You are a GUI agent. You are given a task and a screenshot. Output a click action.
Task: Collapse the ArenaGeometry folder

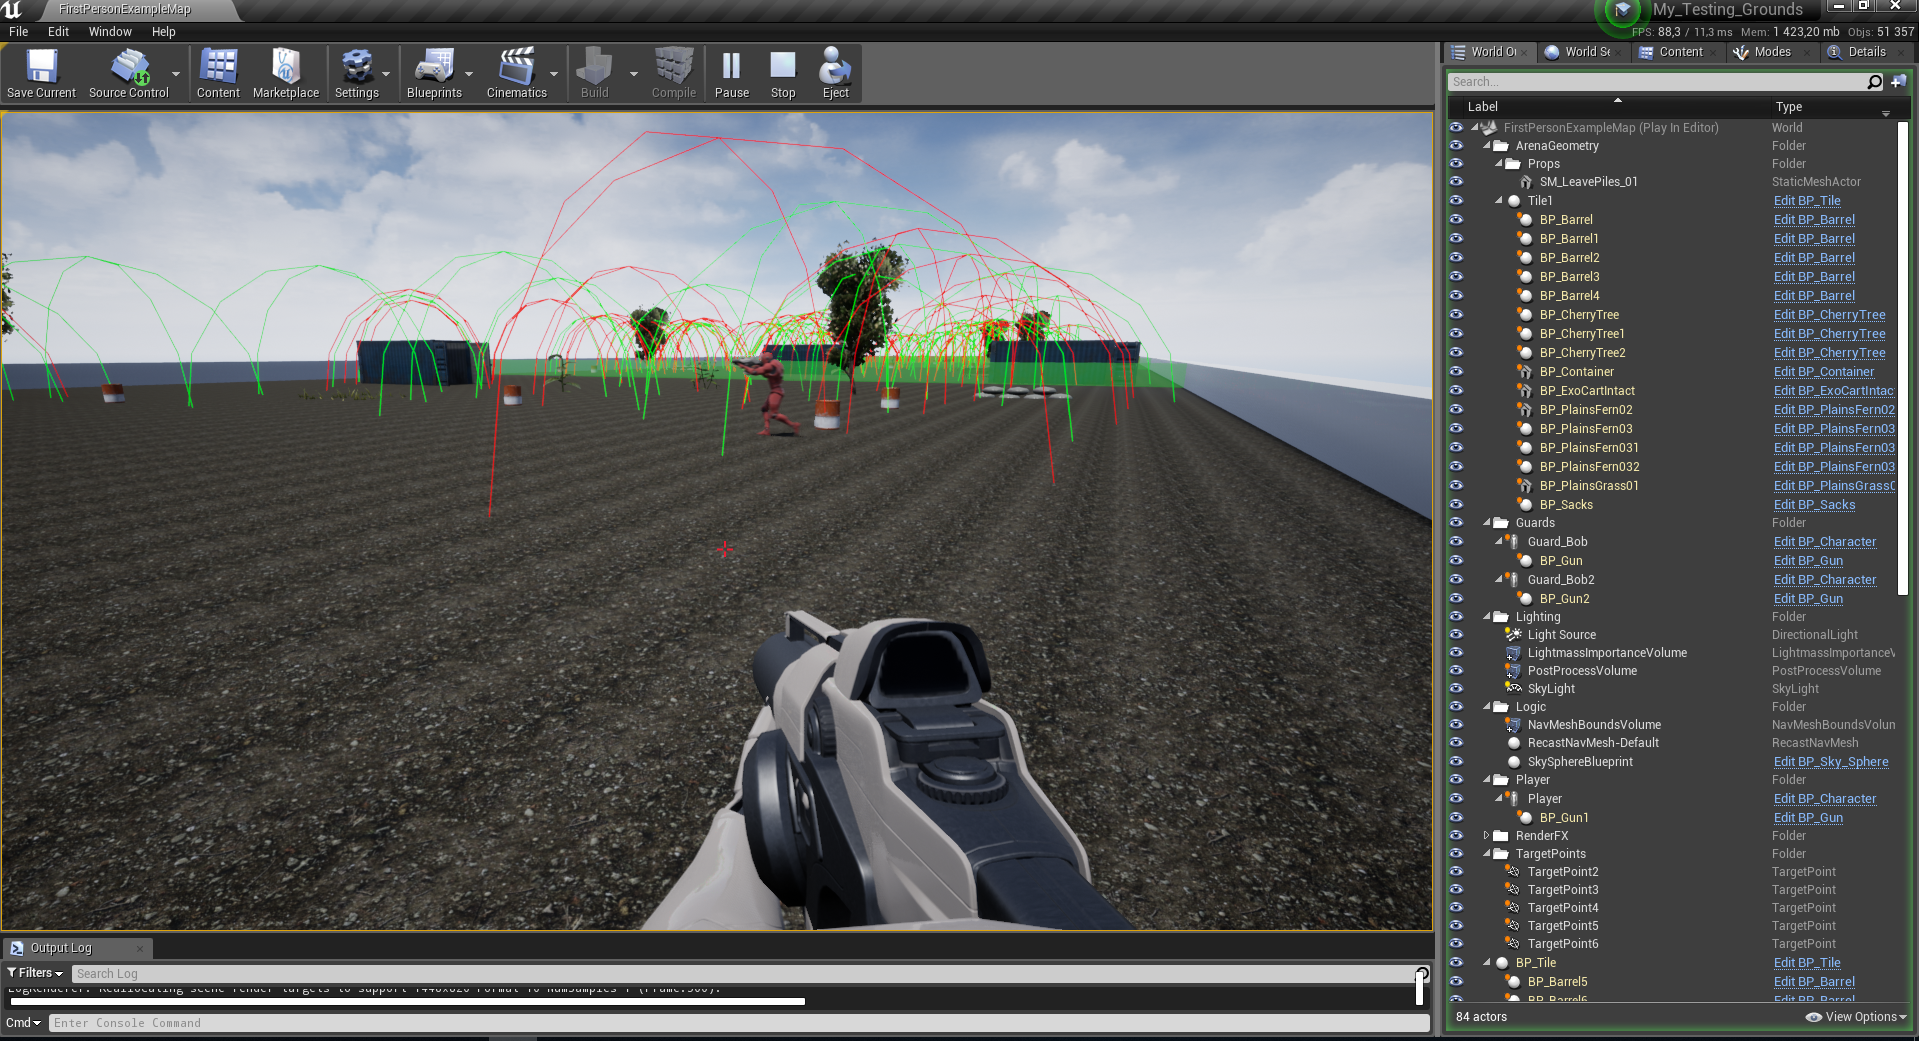(x=1487, y=146)
